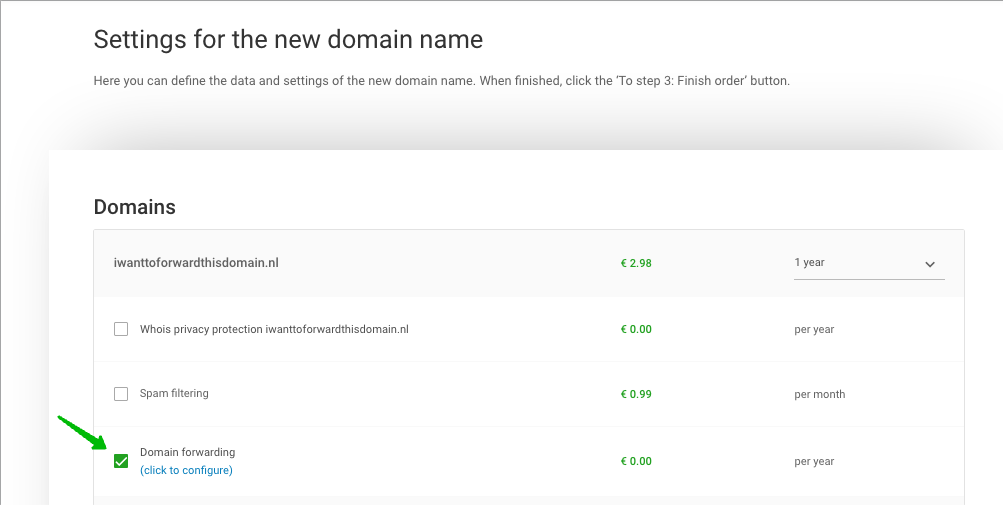Click 'per year' in the Whois privacy row
Viewport: 1003px width, 505px height.
814,330
